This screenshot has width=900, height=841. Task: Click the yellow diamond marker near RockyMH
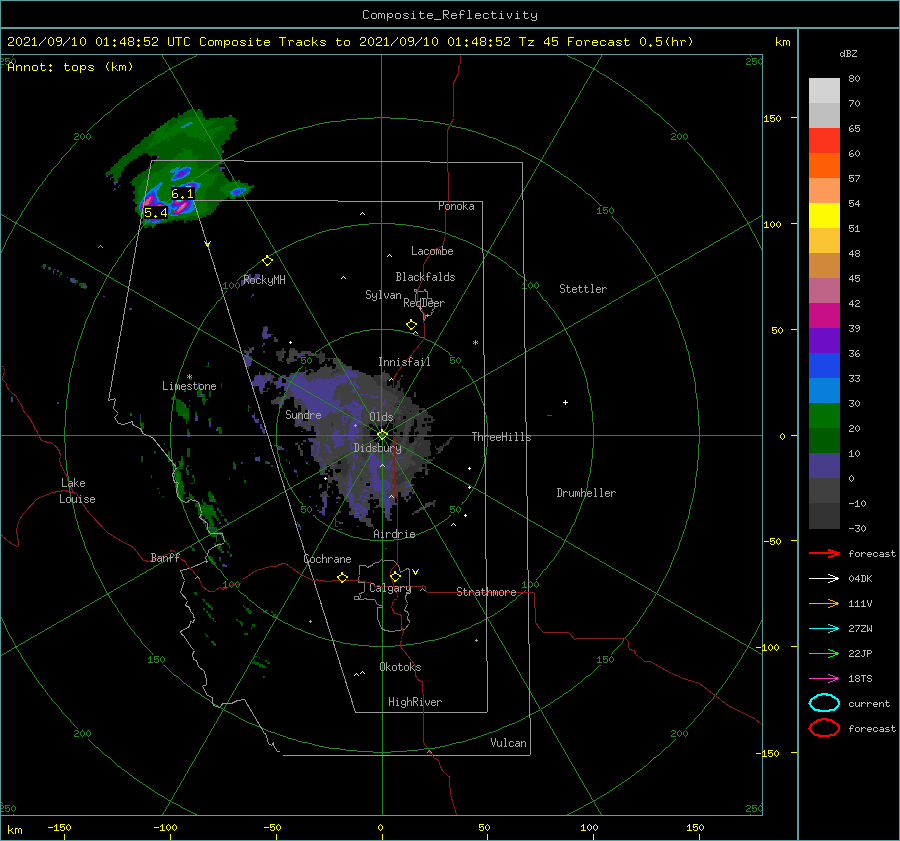click(267, 261)
